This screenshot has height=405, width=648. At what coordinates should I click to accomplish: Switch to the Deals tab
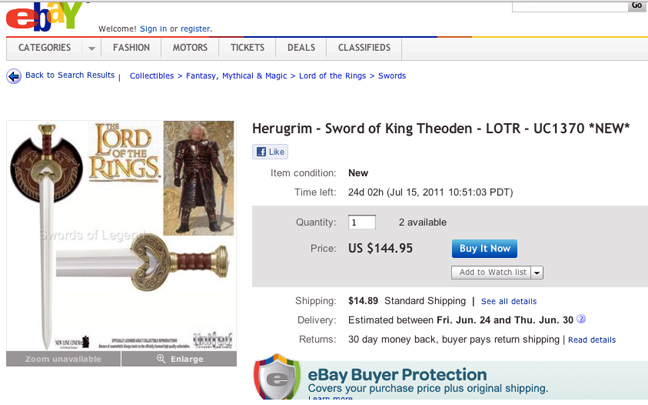[x=301, y=48]
